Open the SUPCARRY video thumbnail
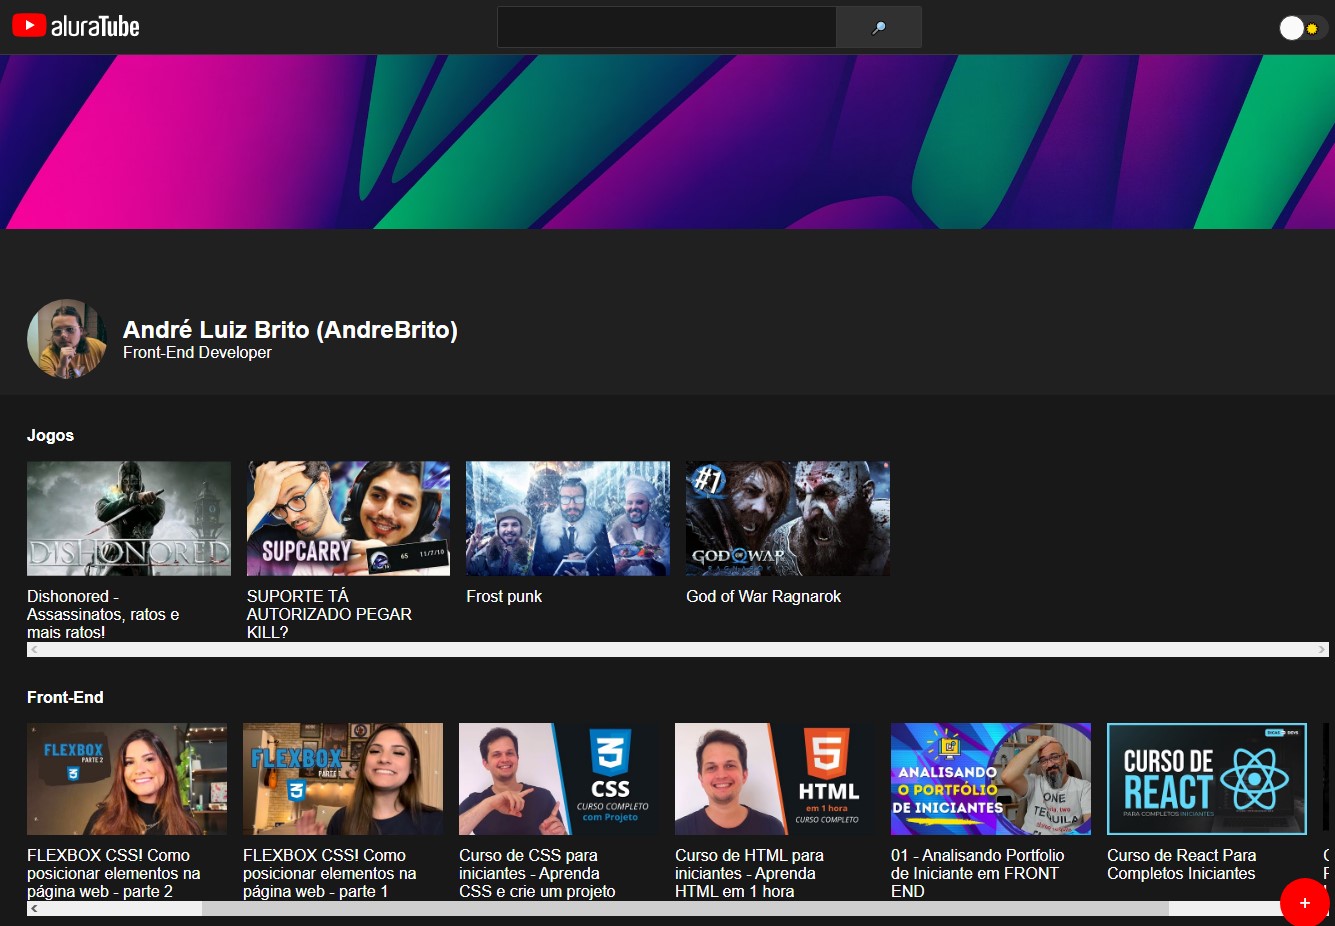 (x=348, y=518)
